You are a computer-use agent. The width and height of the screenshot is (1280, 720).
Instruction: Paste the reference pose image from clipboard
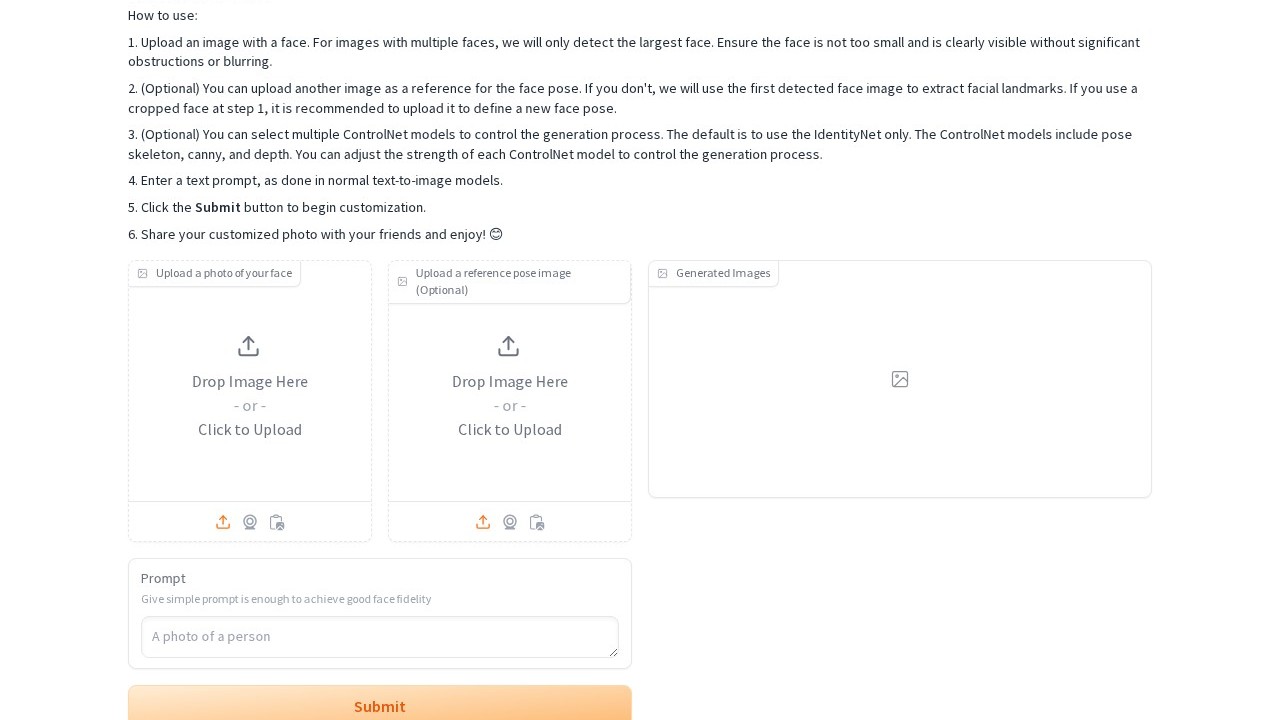(537, 522)
